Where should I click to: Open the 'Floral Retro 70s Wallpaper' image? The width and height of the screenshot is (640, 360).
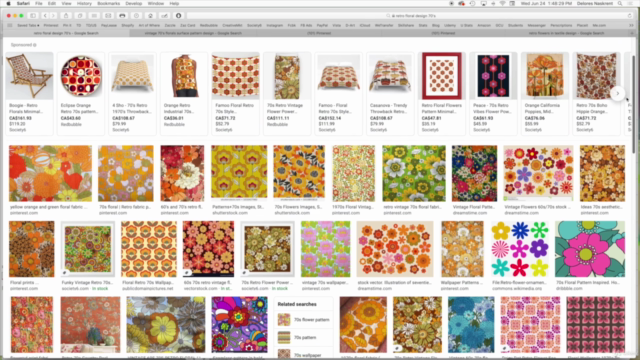tap(149, 249)
